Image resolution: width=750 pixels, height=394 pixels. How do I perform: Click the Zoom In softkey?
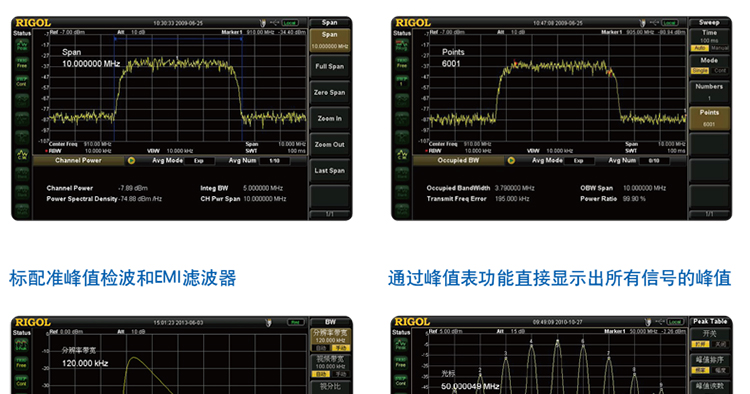pyautogui.click(x=330, y=119)
